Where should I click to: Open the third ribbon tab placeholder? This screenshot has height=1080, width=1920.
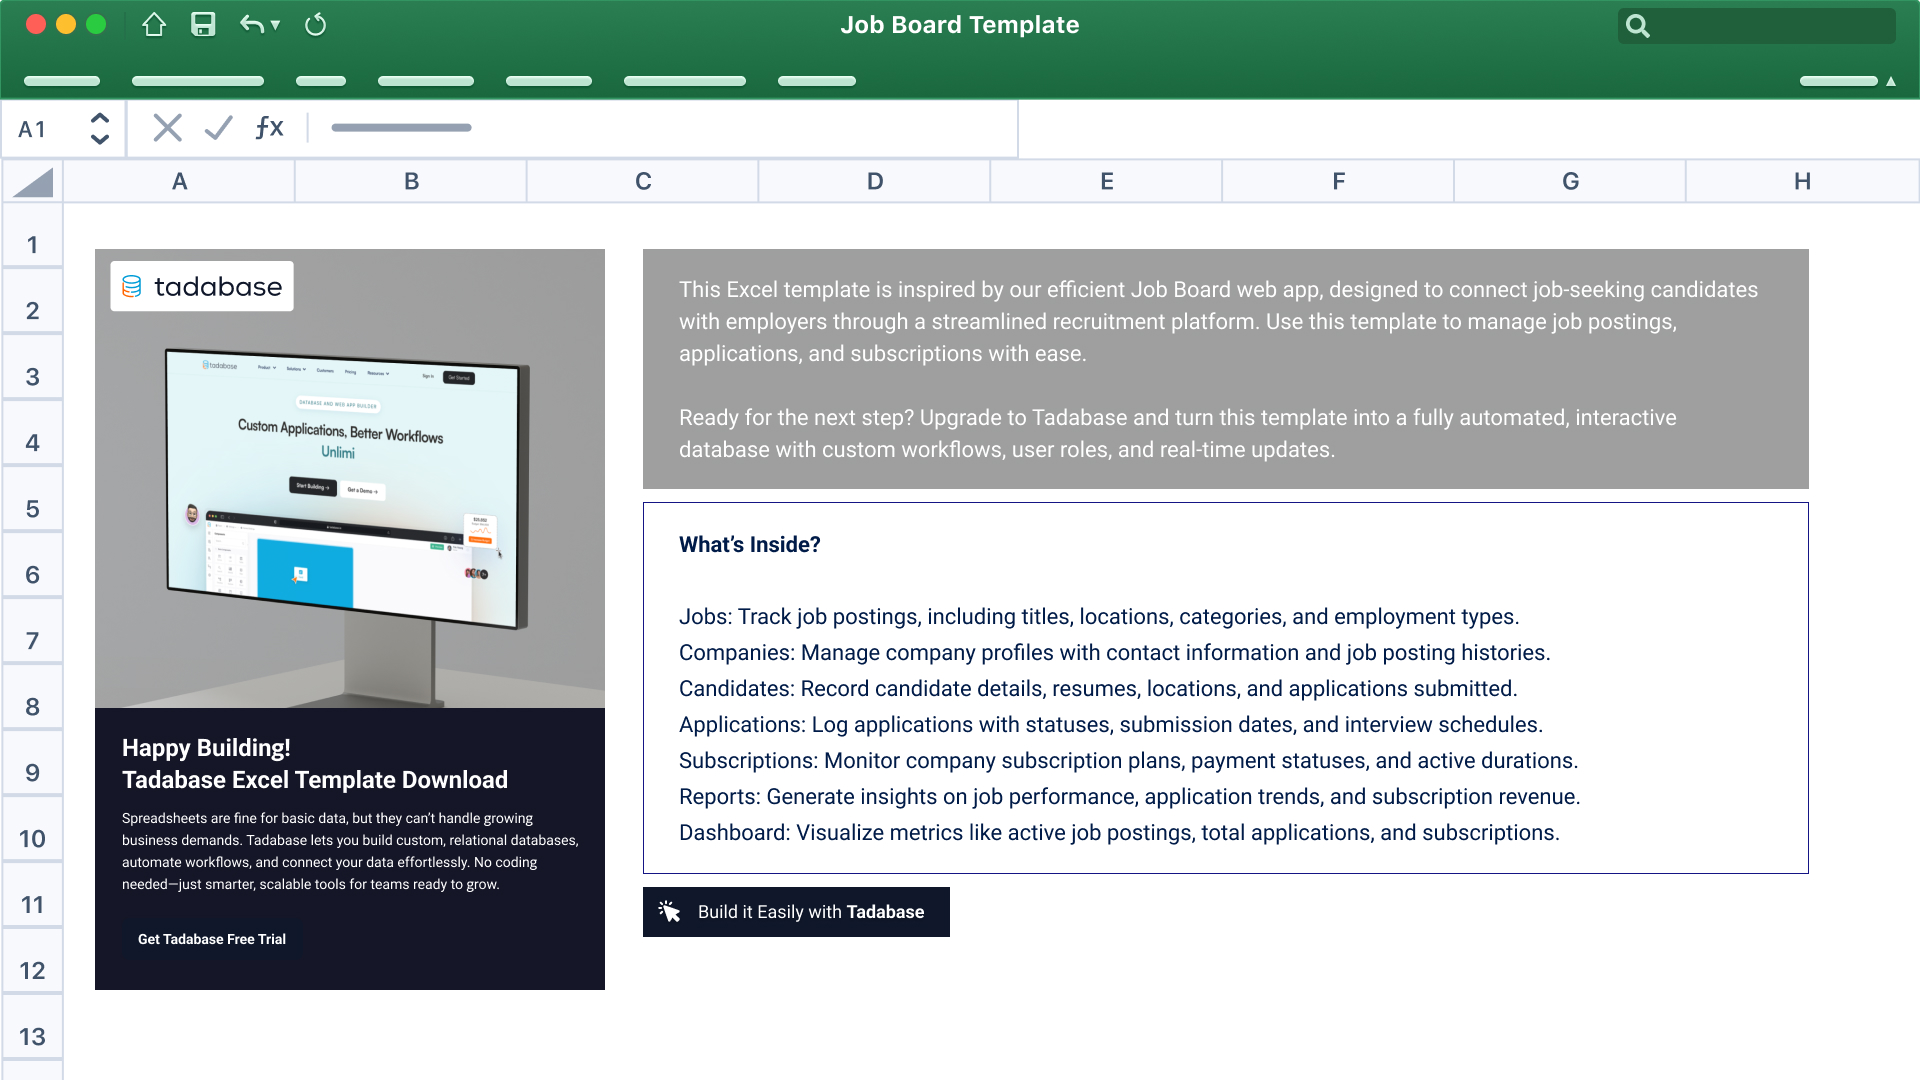click(x=321, y=81)
